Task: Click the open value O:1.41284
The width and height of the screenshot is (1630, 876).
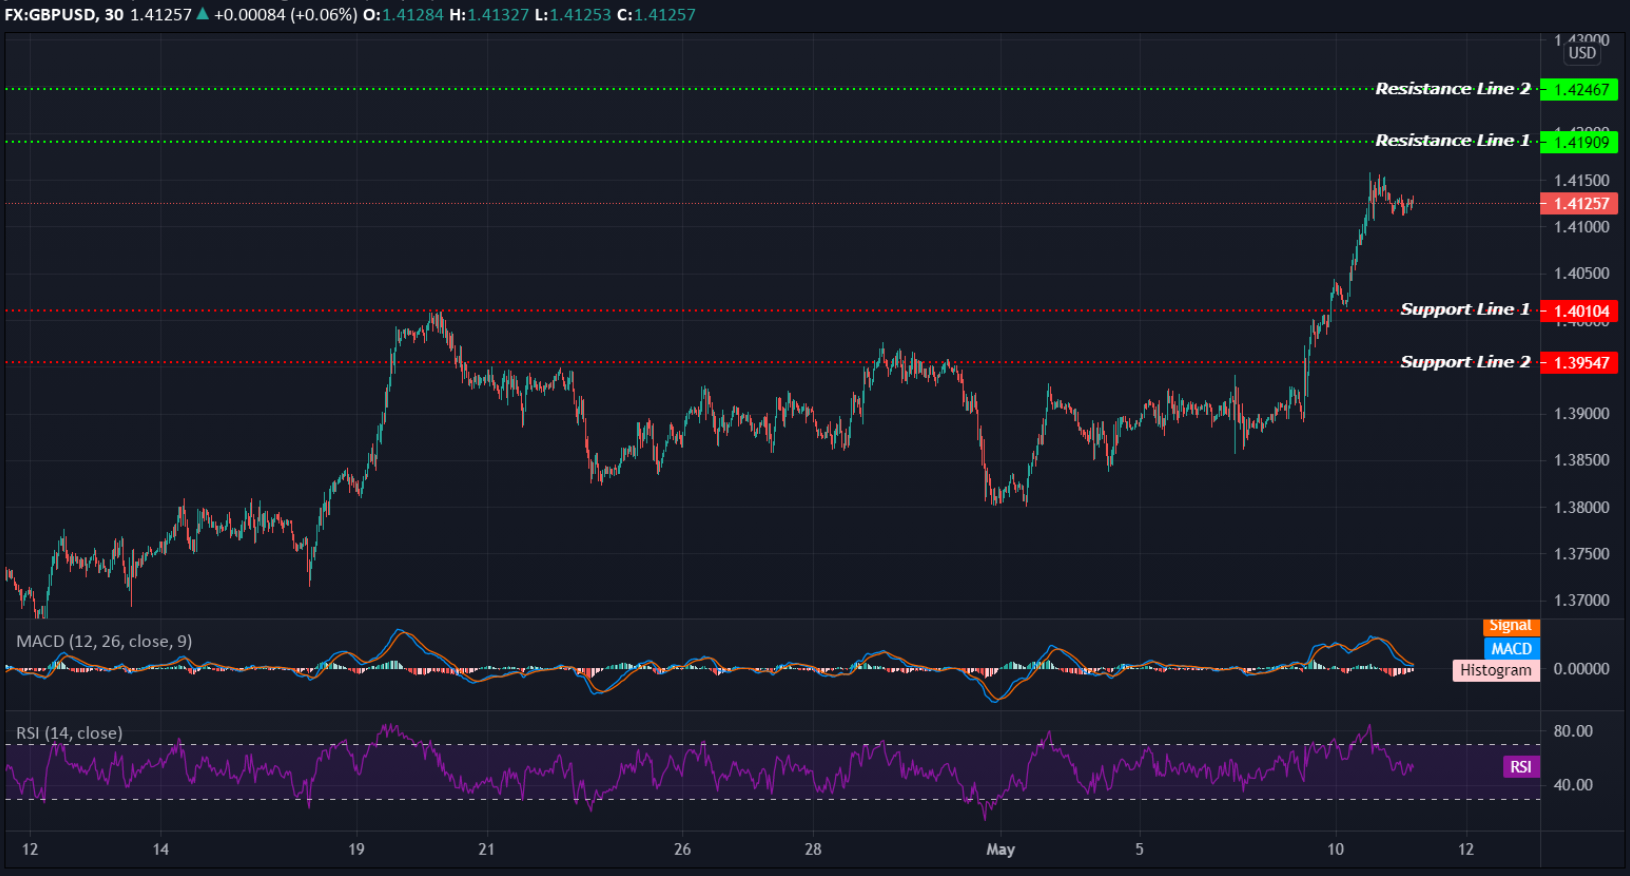Action: [x=402, y=15]
